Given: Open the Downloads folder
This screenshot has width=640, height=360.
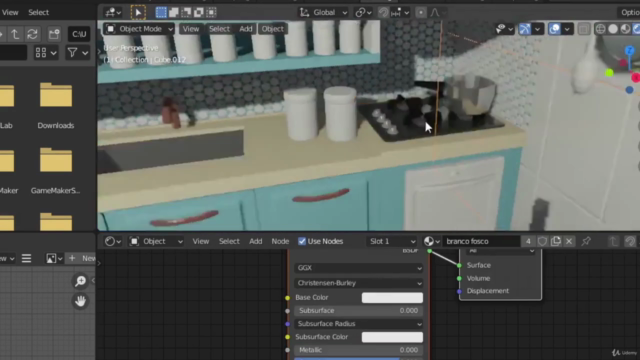Looking at the screenshot, I should click(x=56, y=105).
